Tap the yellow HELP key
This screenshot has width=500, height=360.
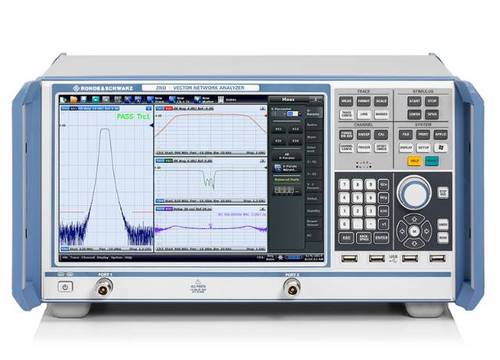pyautogui.click(x=415, y=161)
